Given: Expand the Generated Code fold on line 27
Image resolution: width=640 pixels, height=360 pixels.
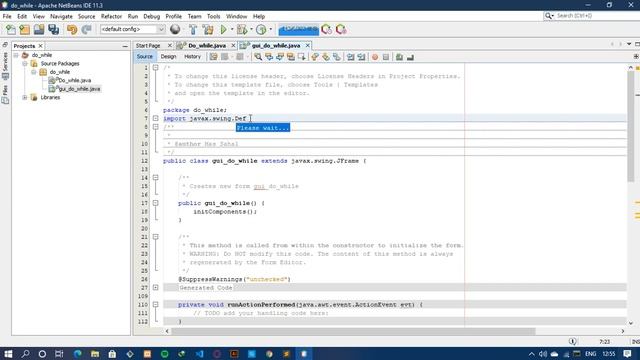Looking at the screenshot, I should tap(156, 288).
